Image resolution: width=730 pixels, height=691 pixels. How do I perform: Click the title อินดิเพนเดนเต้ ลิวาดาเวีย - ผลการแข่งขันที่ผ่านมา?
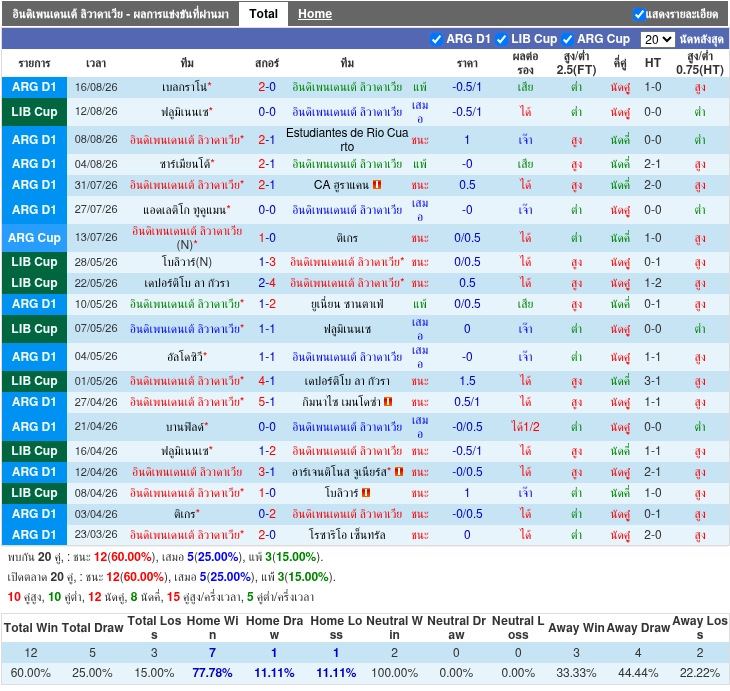point(121,14)
